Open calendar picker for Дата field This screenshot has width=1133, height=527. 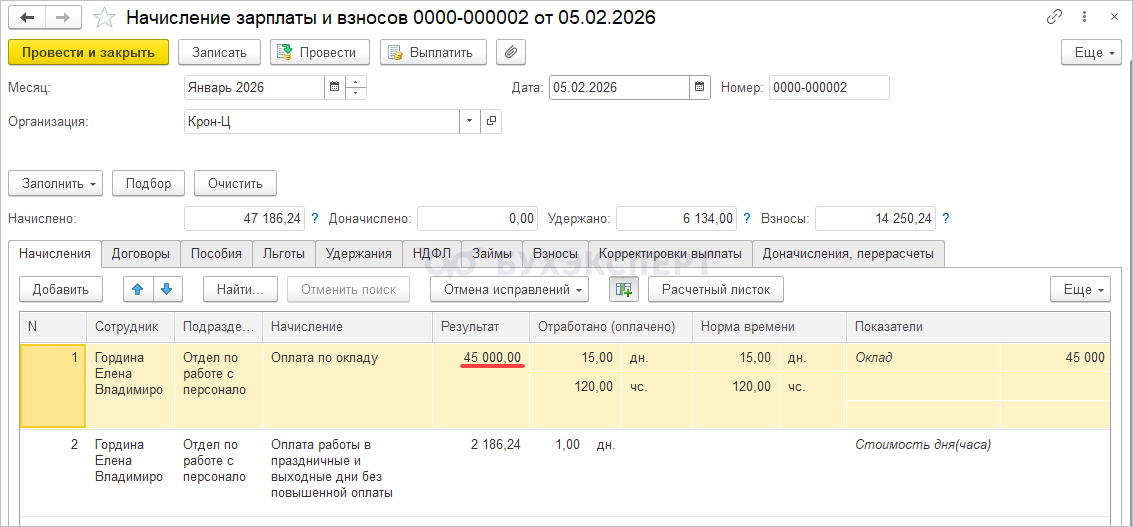700,88
